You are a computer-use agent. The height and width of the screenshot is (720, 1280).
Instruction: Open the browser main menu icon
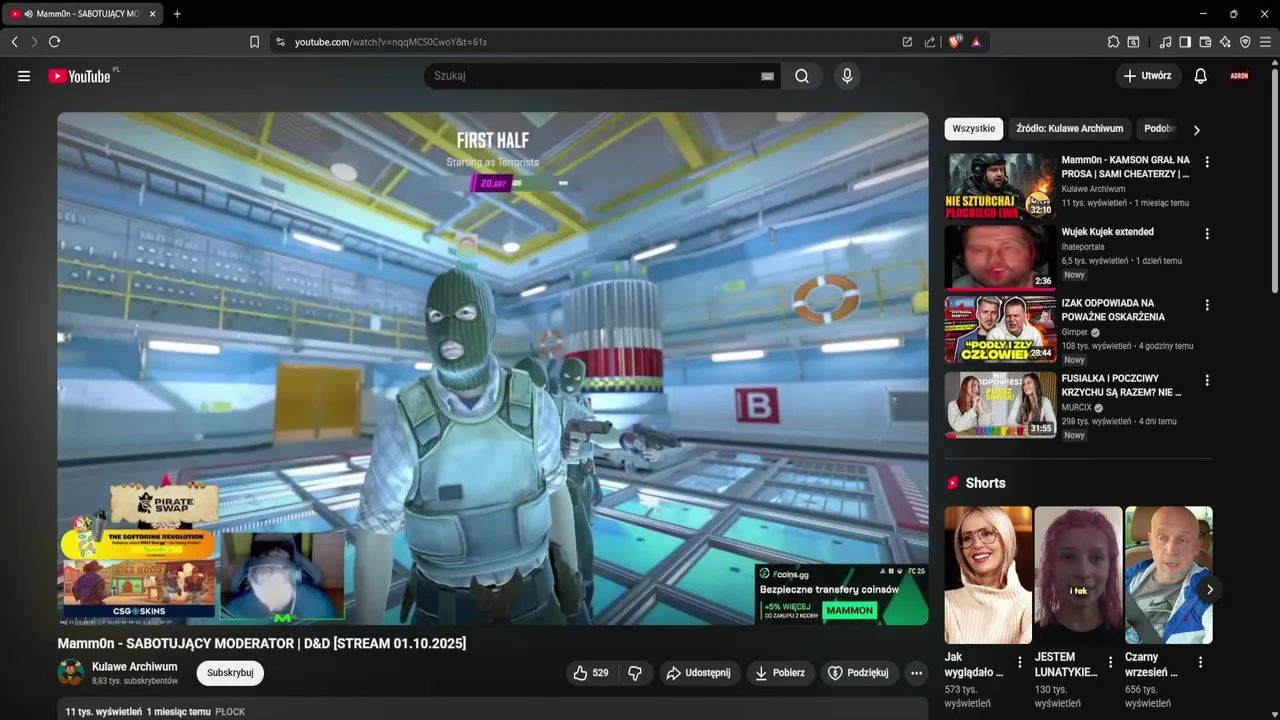[x=1265, y=42]
